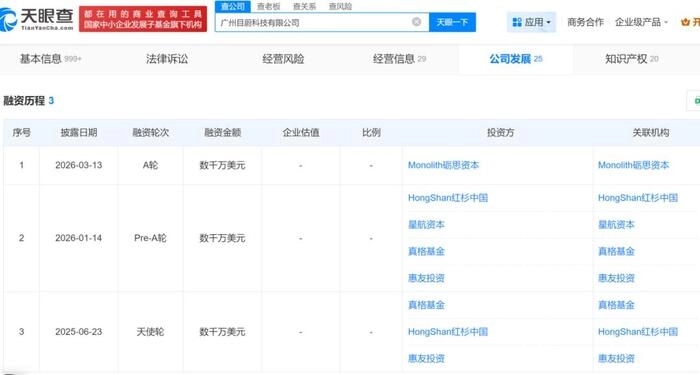Image resolution: width=700 pixels, height=375 pixels.
Task: Click the green export icon beside 融资历程
Action: click(696, 101)
